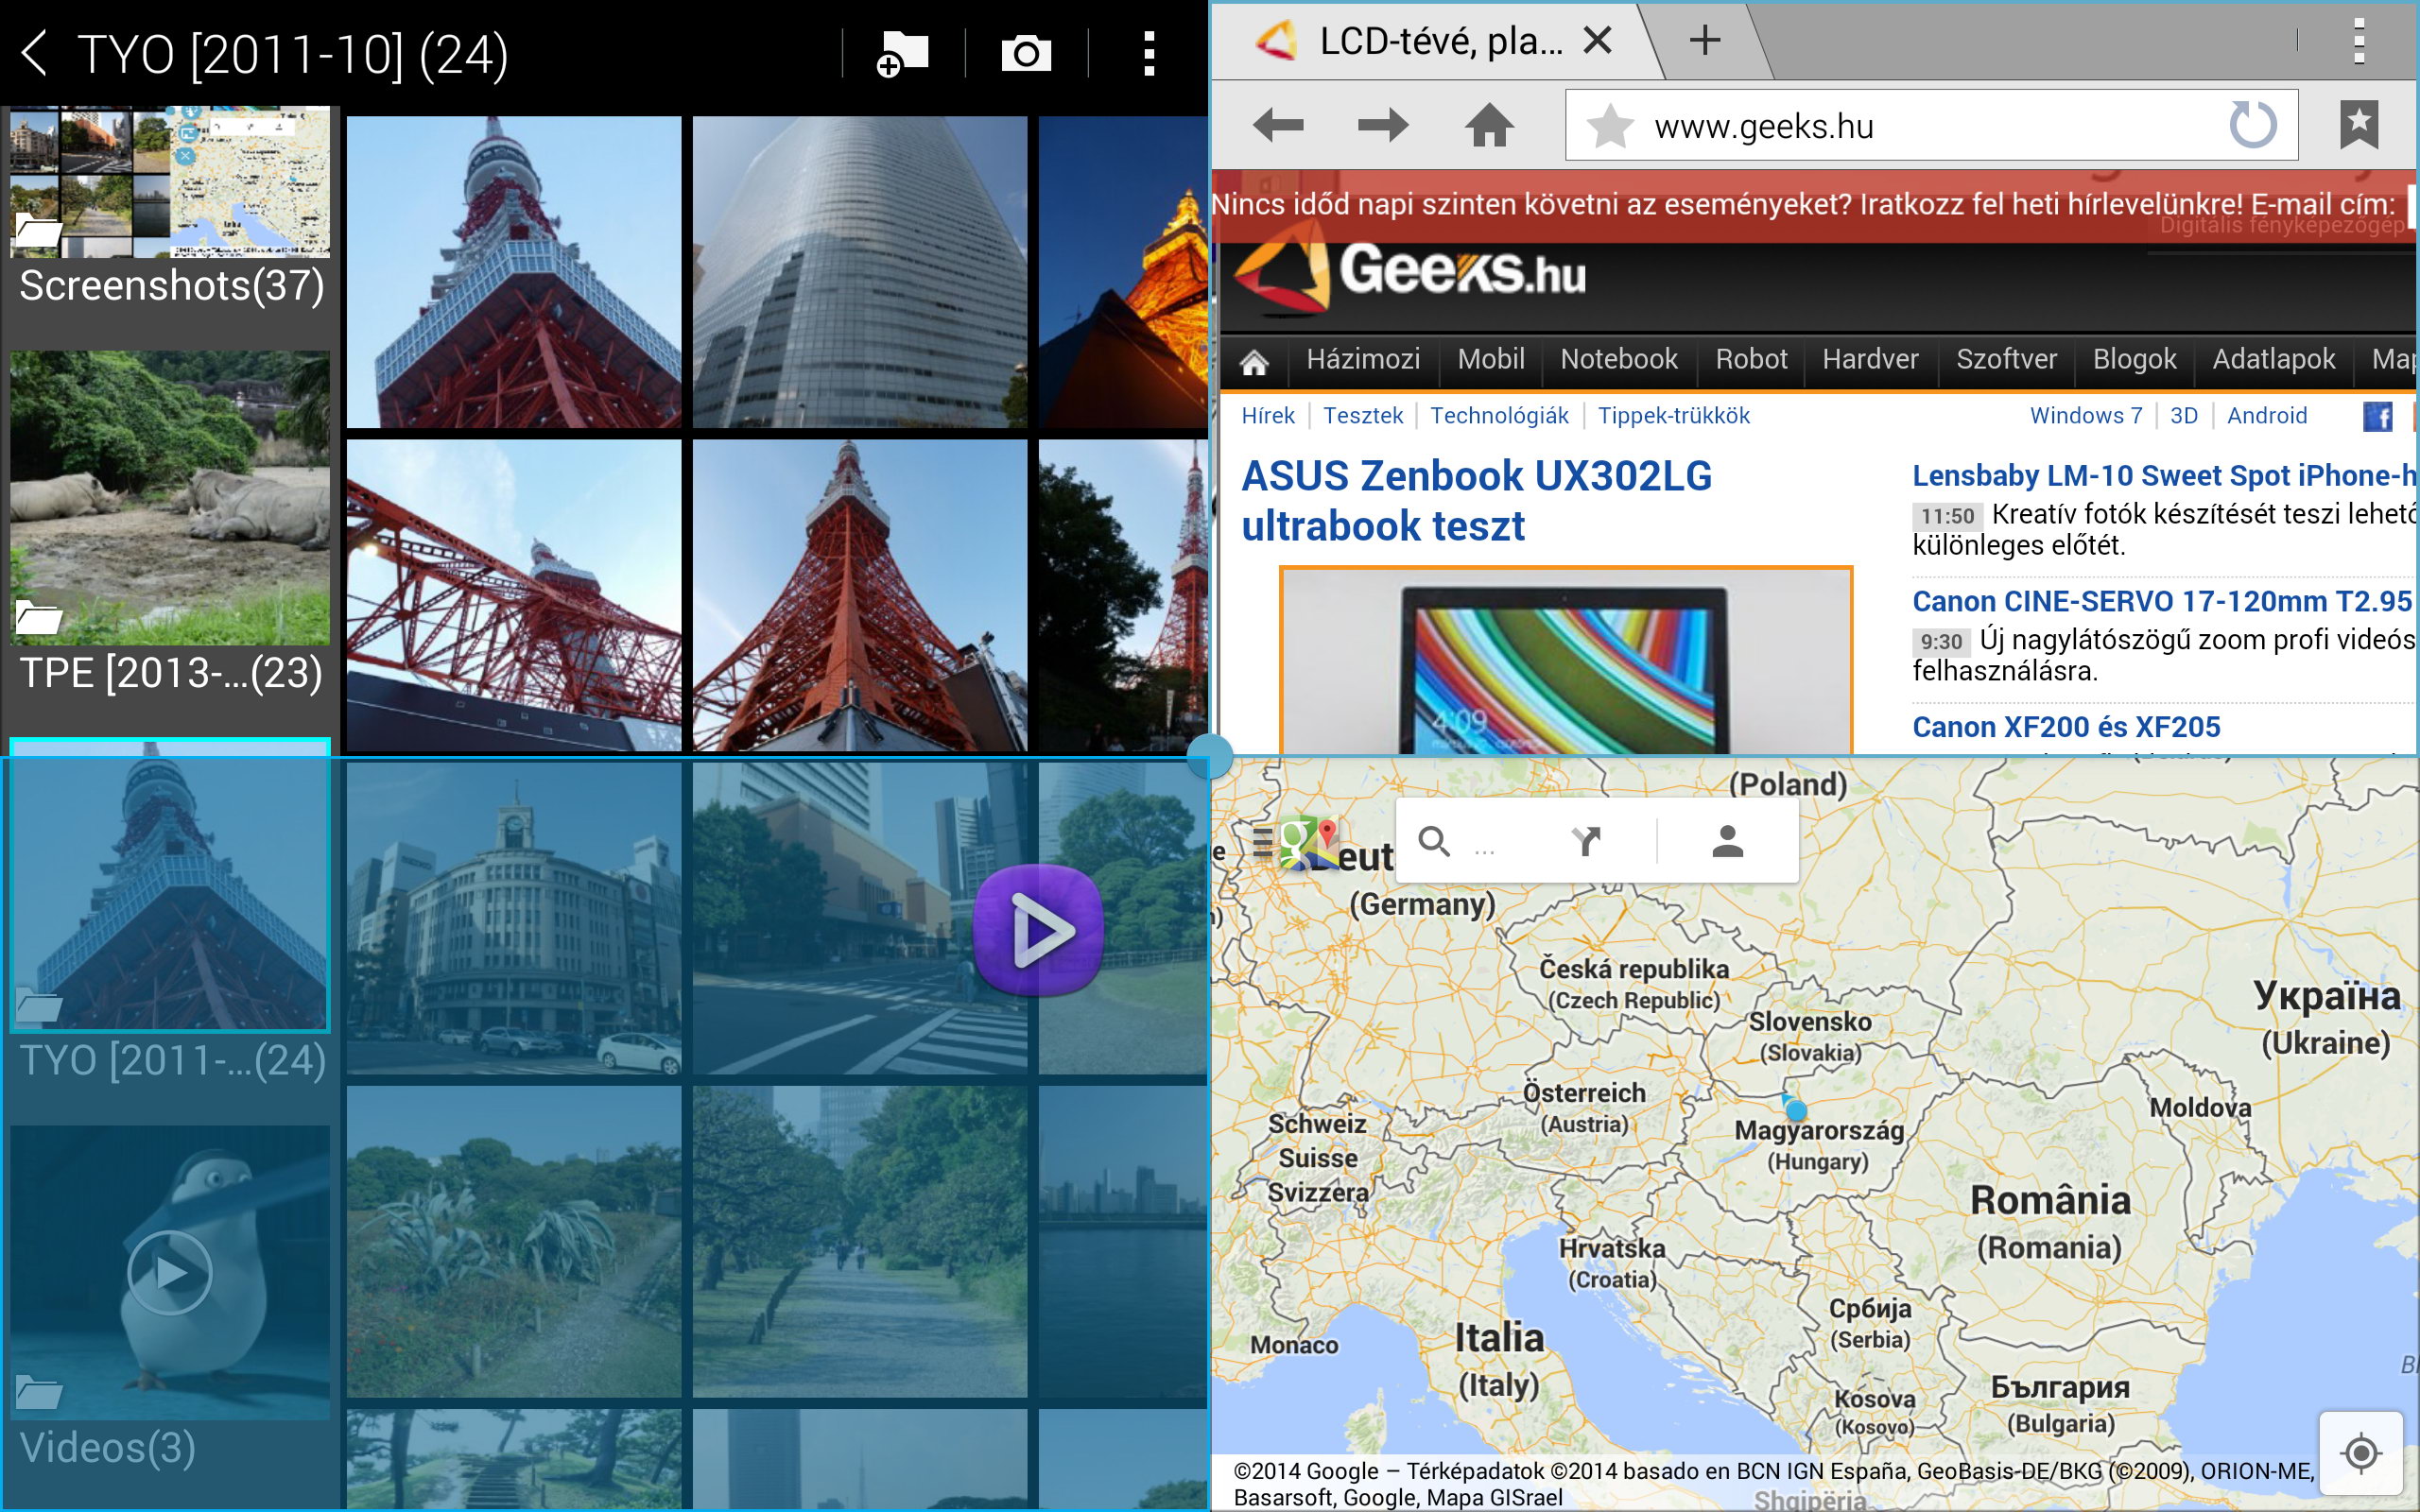Image resolution: width=2420 pixels, height=1512 pixels.
Task: Open the Hardver menu item
Action: pyautogui.click(x=1870, y=359)
